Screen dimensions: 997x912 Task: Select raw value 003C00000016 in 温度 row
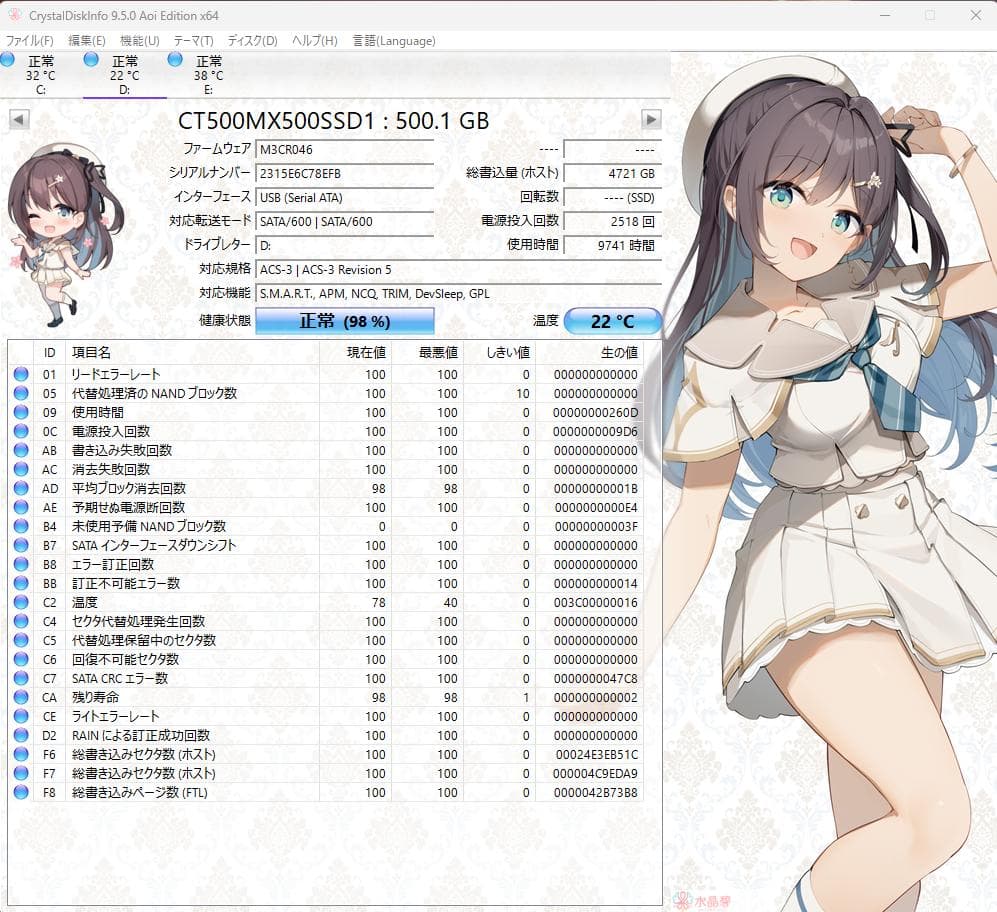[596, 602]
